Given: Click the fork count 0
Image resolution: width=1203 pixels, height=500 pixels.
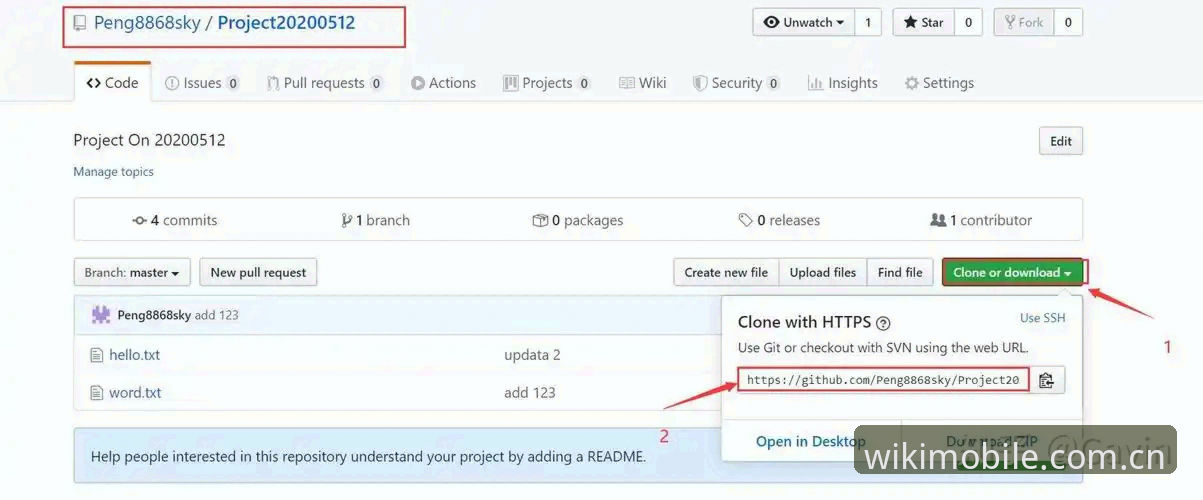Looking at the screenshot, I should 1068,22.
